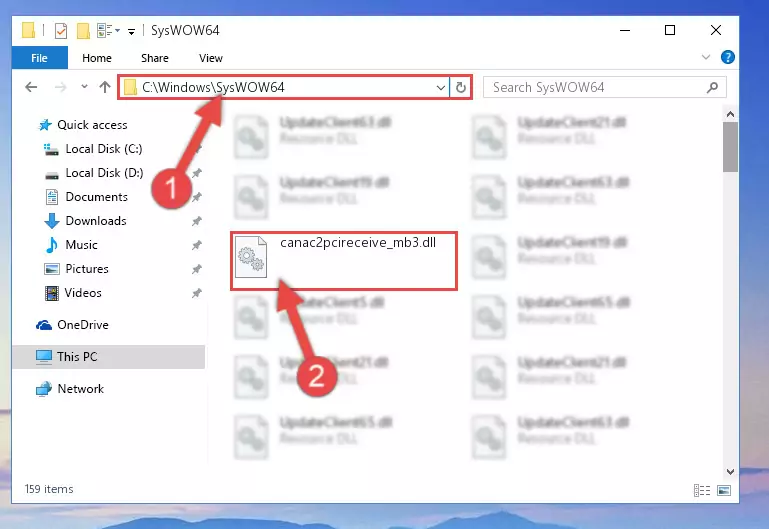
Task: Click the vertical scrollbar thumb
Action: pos(730,147)
